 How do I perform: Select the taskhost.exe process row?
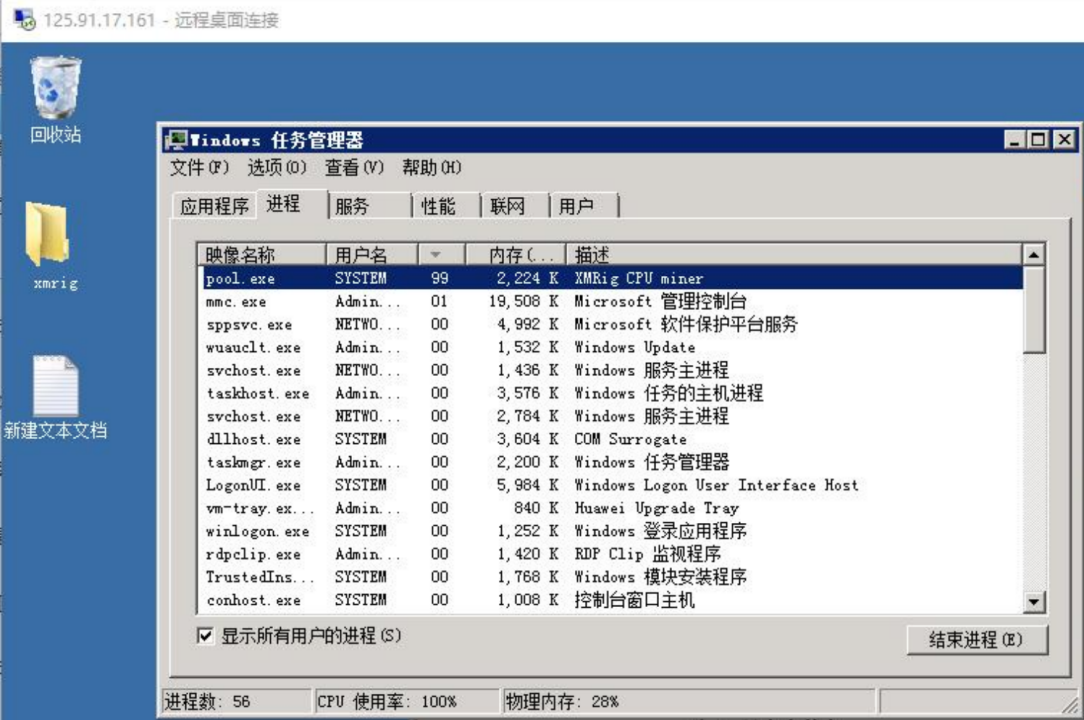(x=610, y=393)
